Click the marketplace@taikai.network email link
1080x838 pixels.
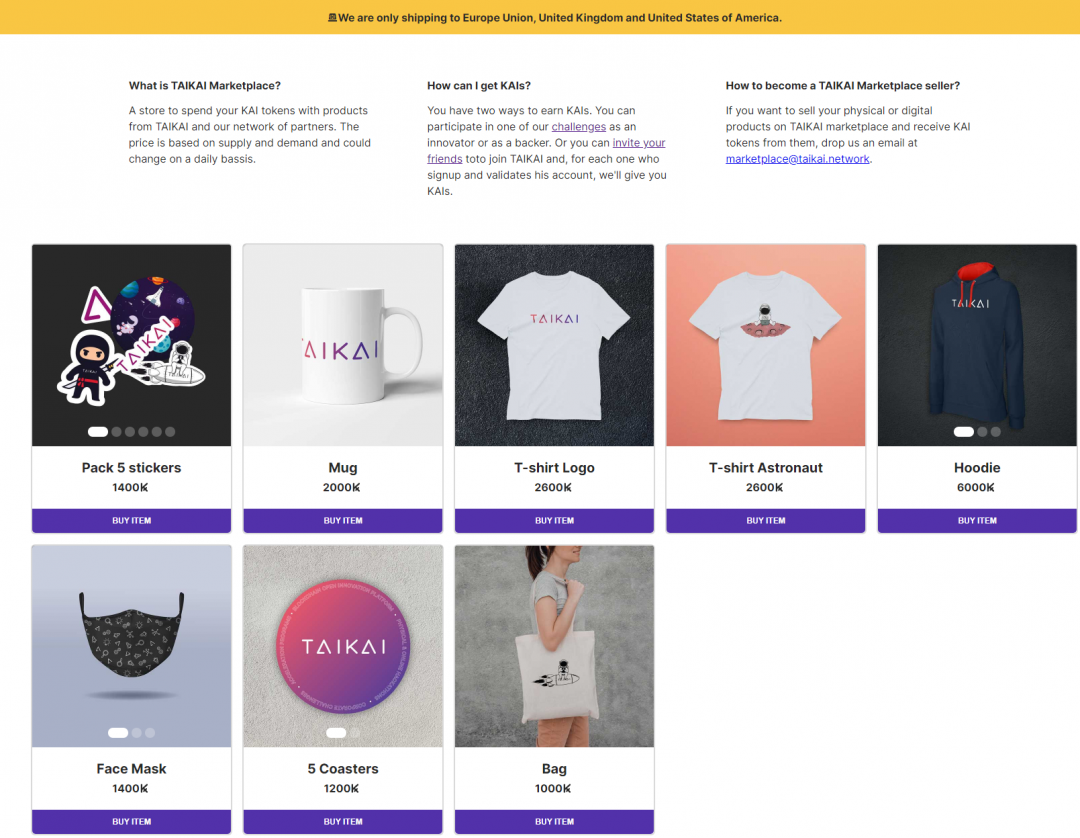click(797, 159)
